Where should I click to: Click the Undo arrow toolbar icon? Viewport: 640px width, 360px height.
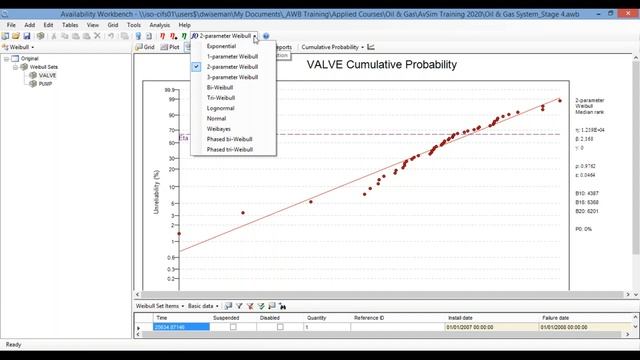111,36
